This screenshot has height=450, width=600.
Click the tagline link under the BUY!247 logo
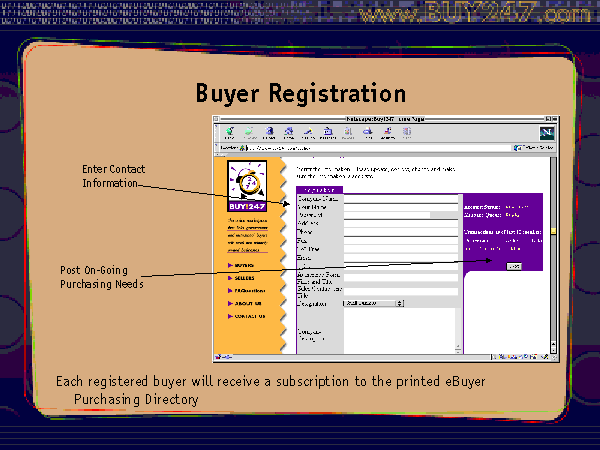(x=247, y=235)
